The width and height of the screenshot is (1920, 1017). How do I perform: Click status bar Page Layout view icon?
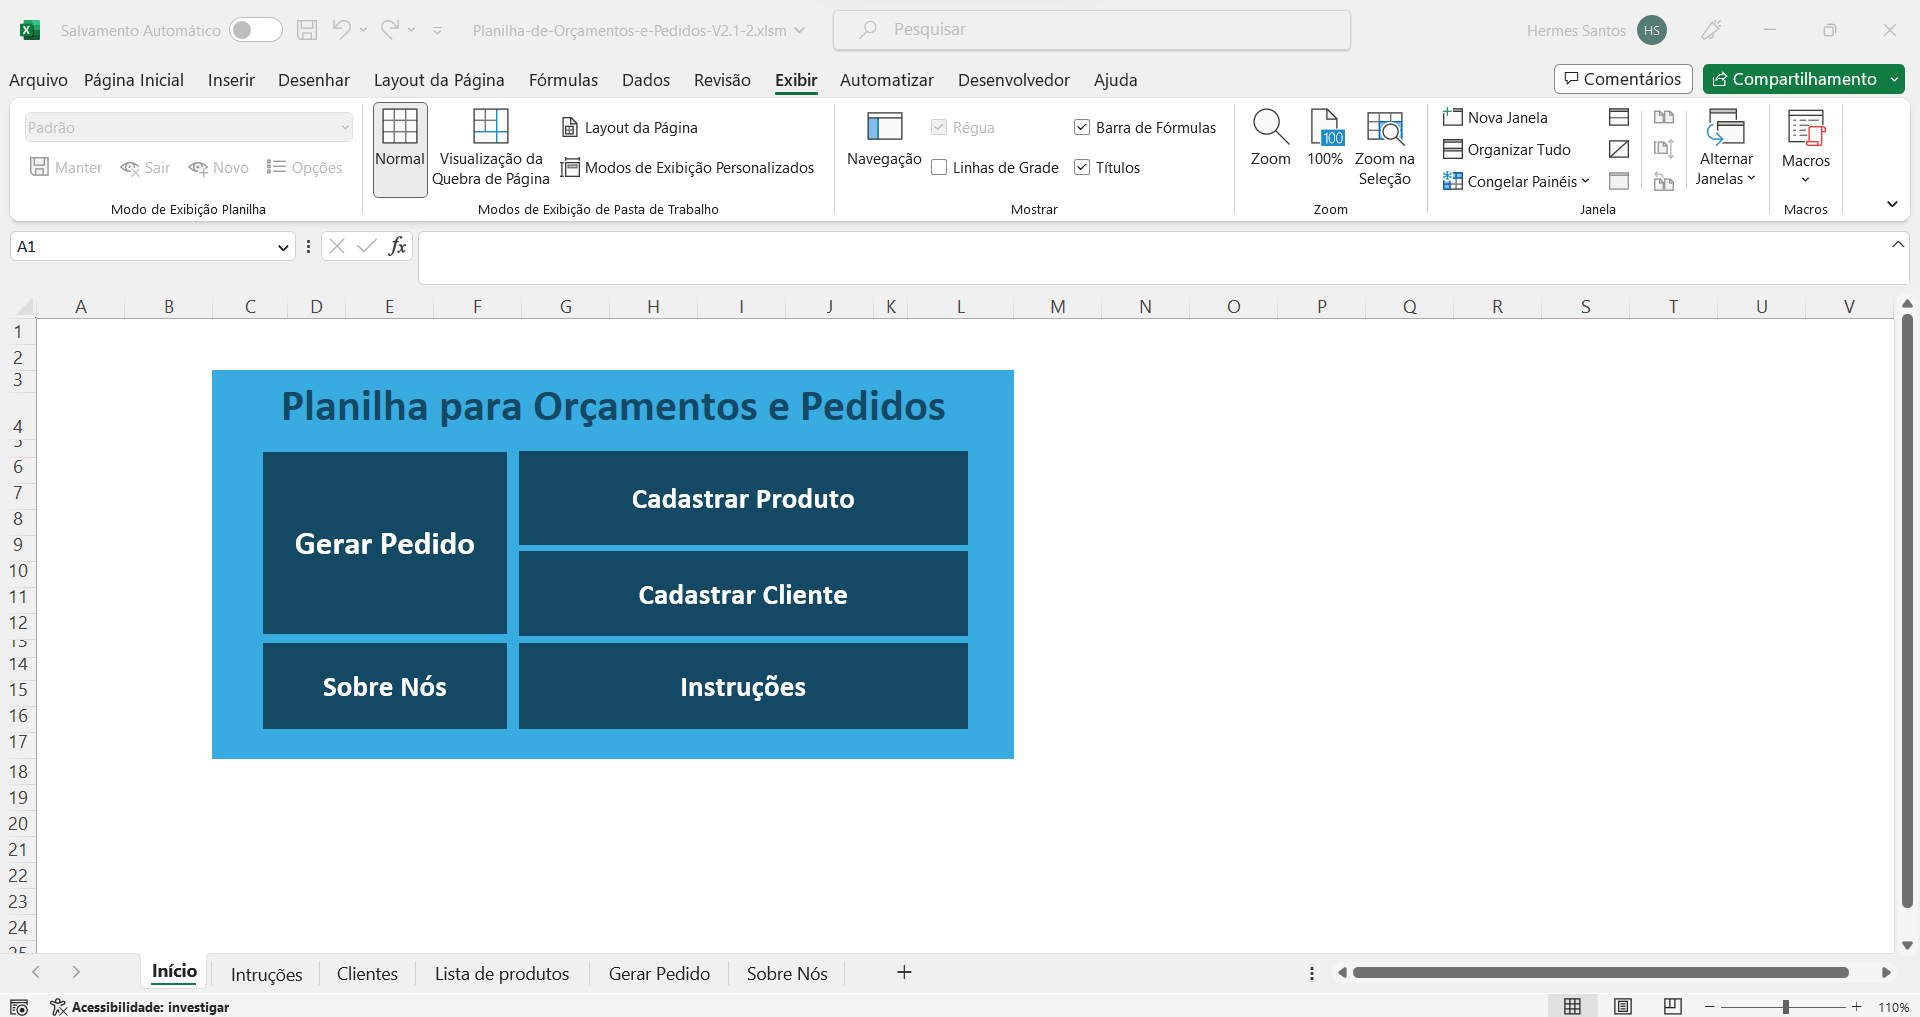pos(1623,1006)
